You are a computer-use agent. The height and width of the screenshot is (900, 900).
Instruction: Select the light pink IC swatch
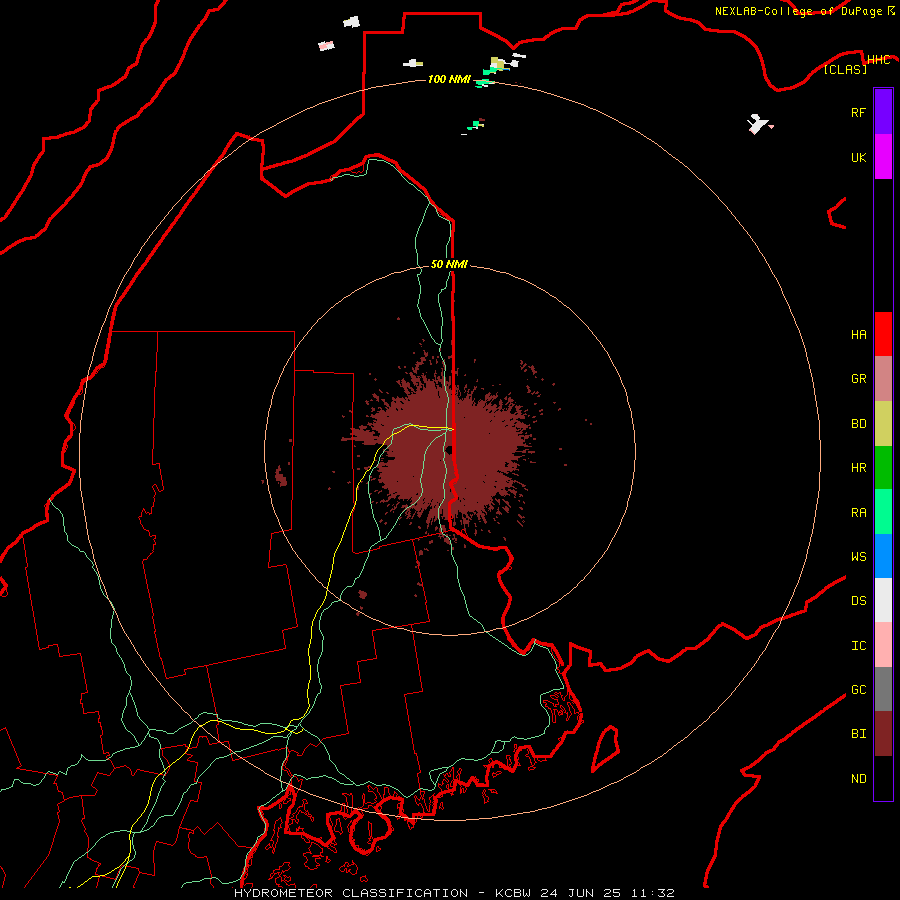883,645
